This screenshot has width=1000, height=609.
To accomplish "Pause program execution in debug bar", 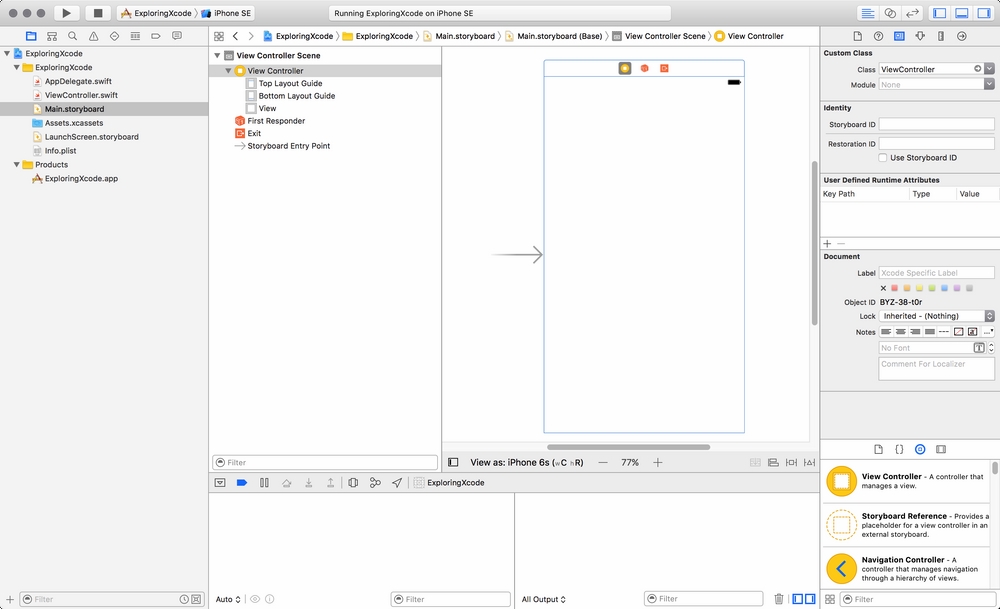I will click(x=264, y=483).
